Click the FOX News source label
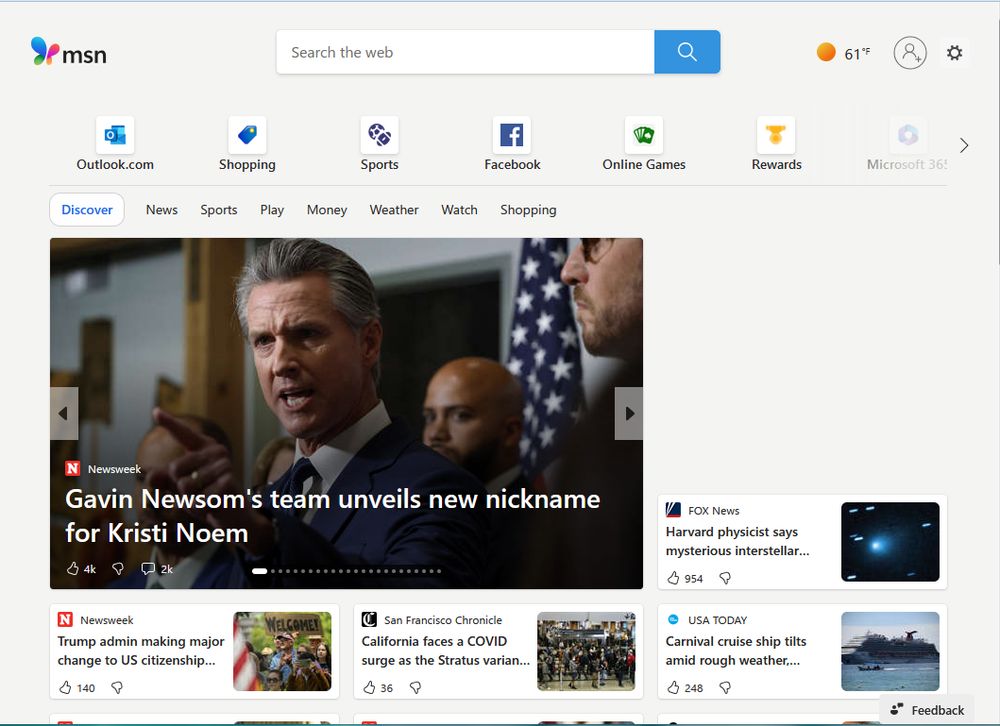The height and width of the screenshot is (726, 1000). 714,510
